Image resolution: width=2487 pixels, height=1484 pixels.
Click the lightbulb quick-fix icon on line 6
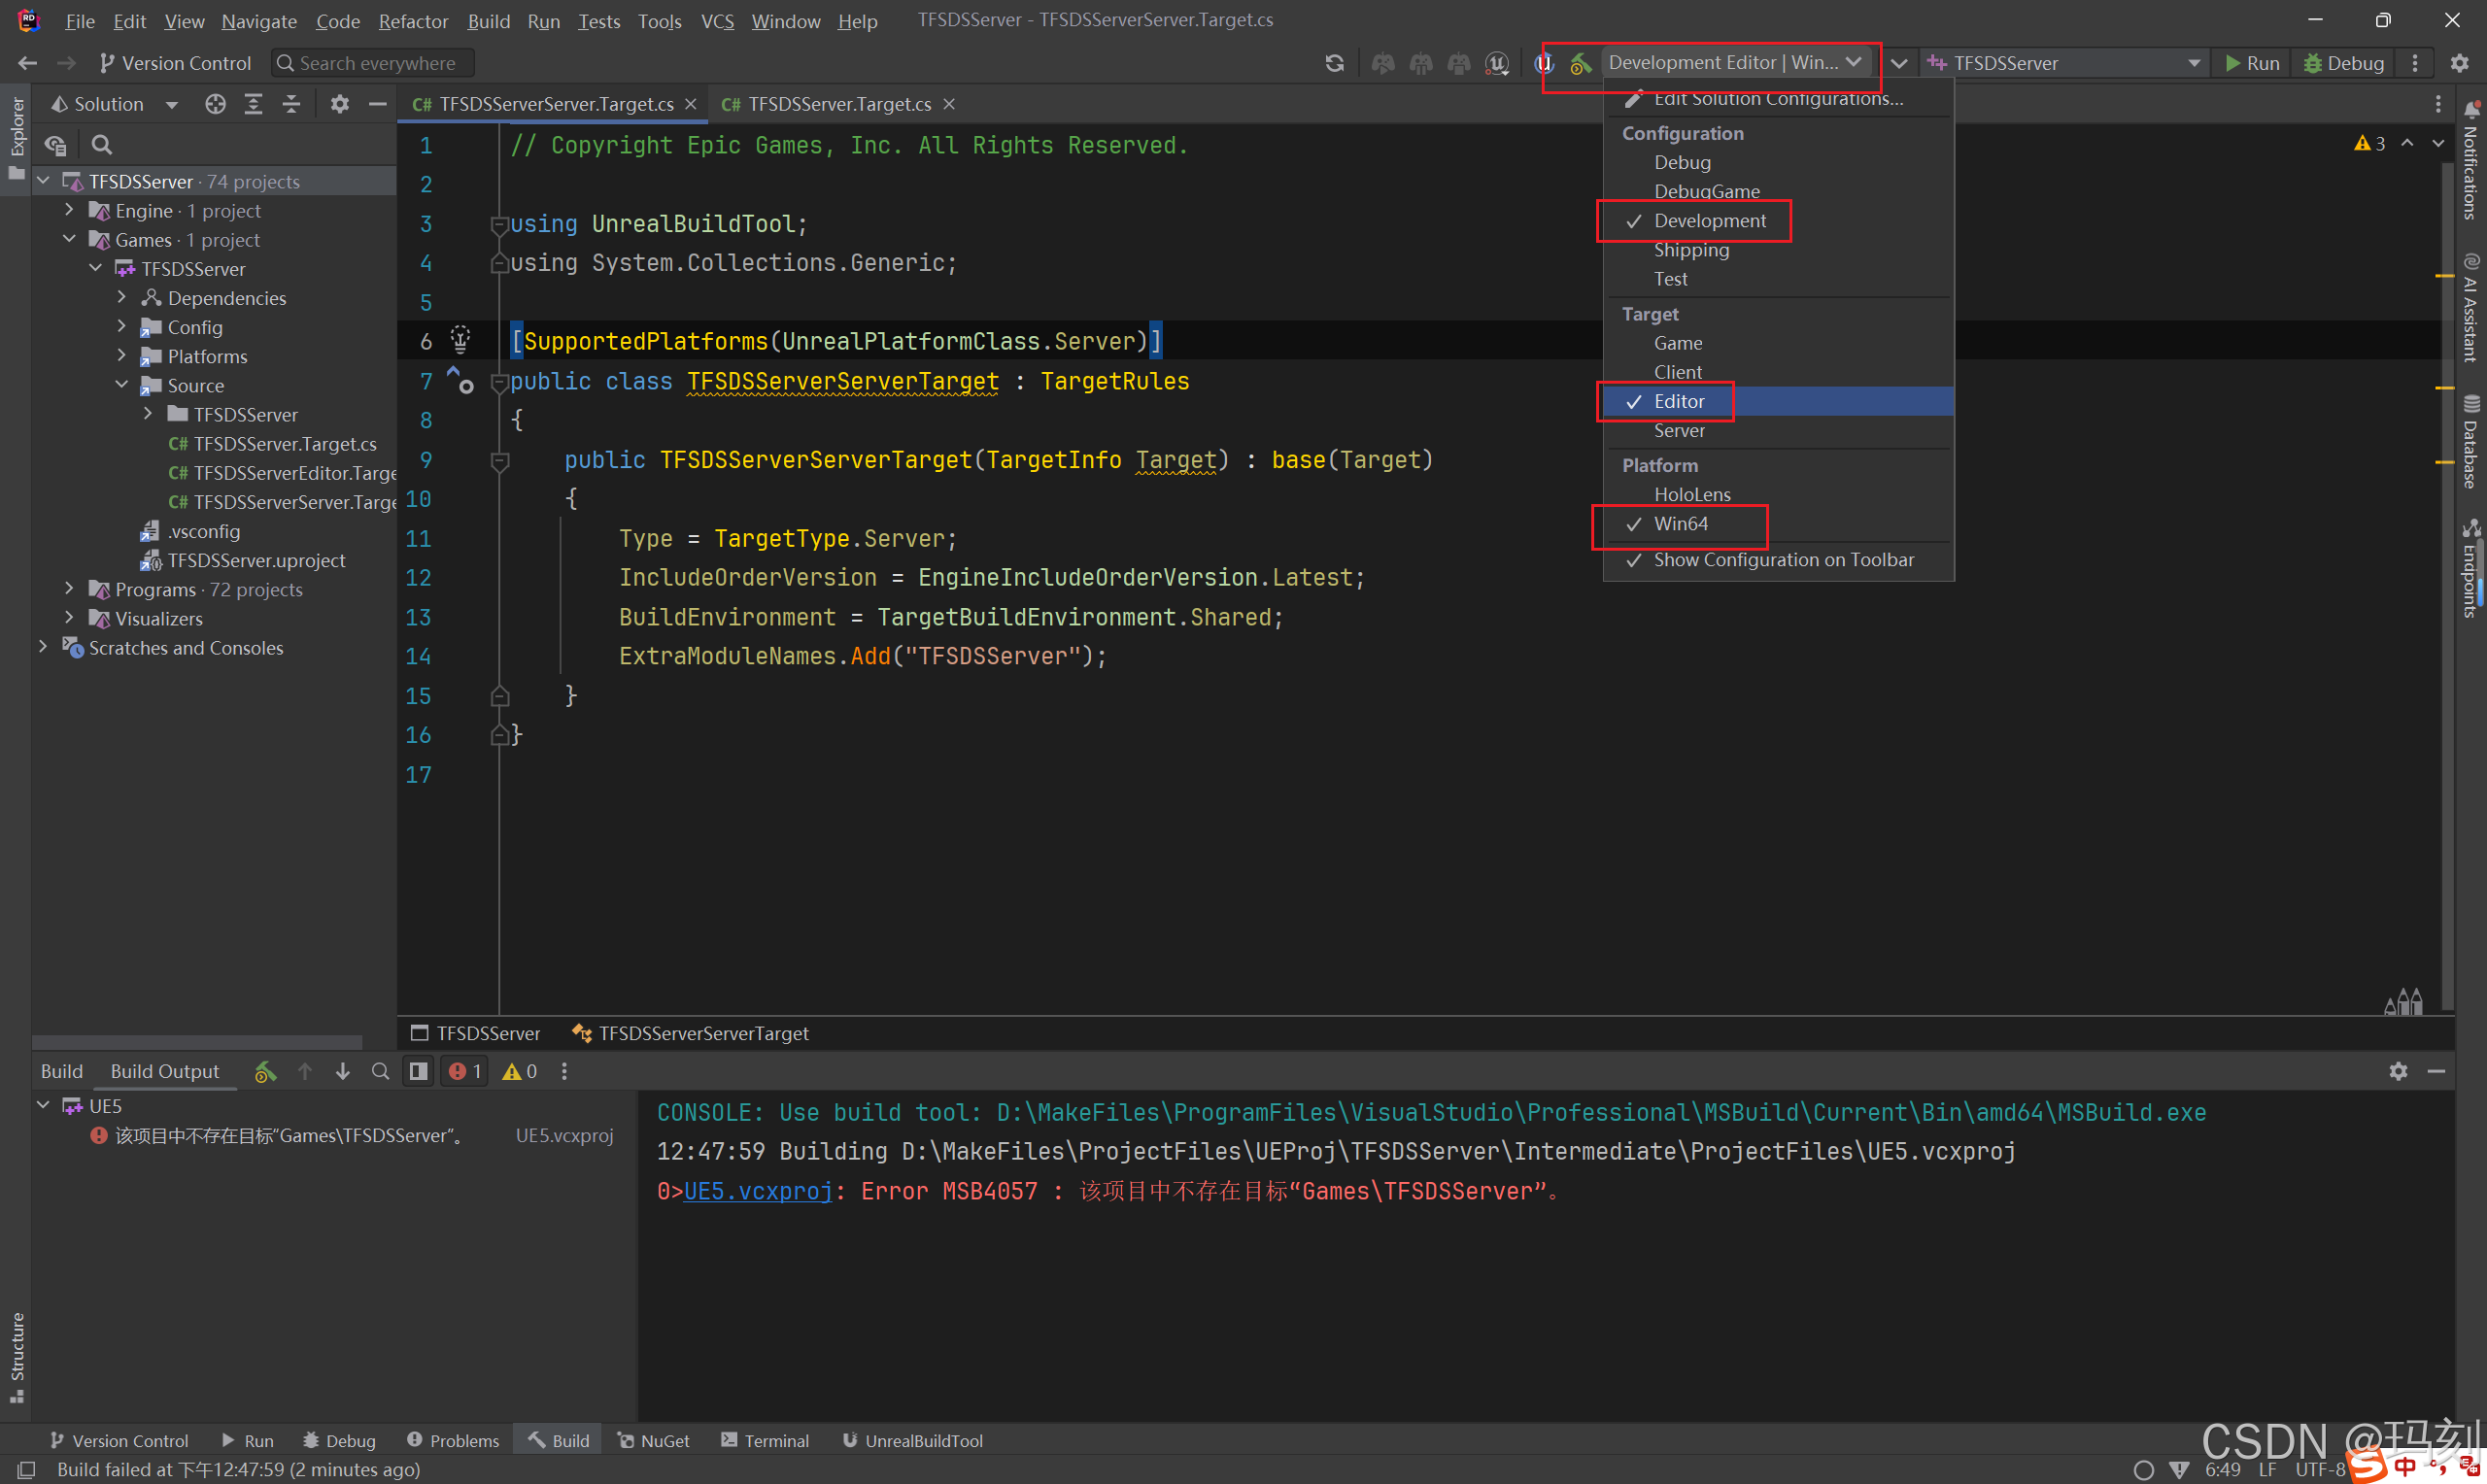(x=460, y=340)
